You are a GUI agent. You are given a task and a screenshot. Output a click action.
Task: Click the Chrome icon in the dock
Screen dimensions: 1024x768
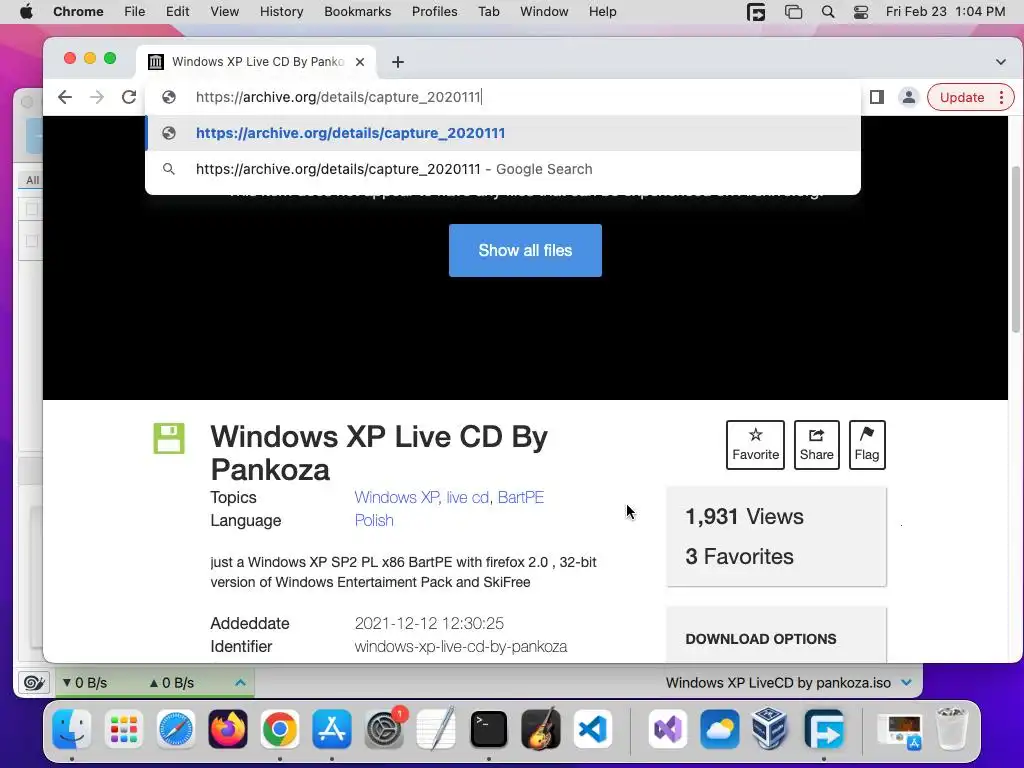[280, 729]
